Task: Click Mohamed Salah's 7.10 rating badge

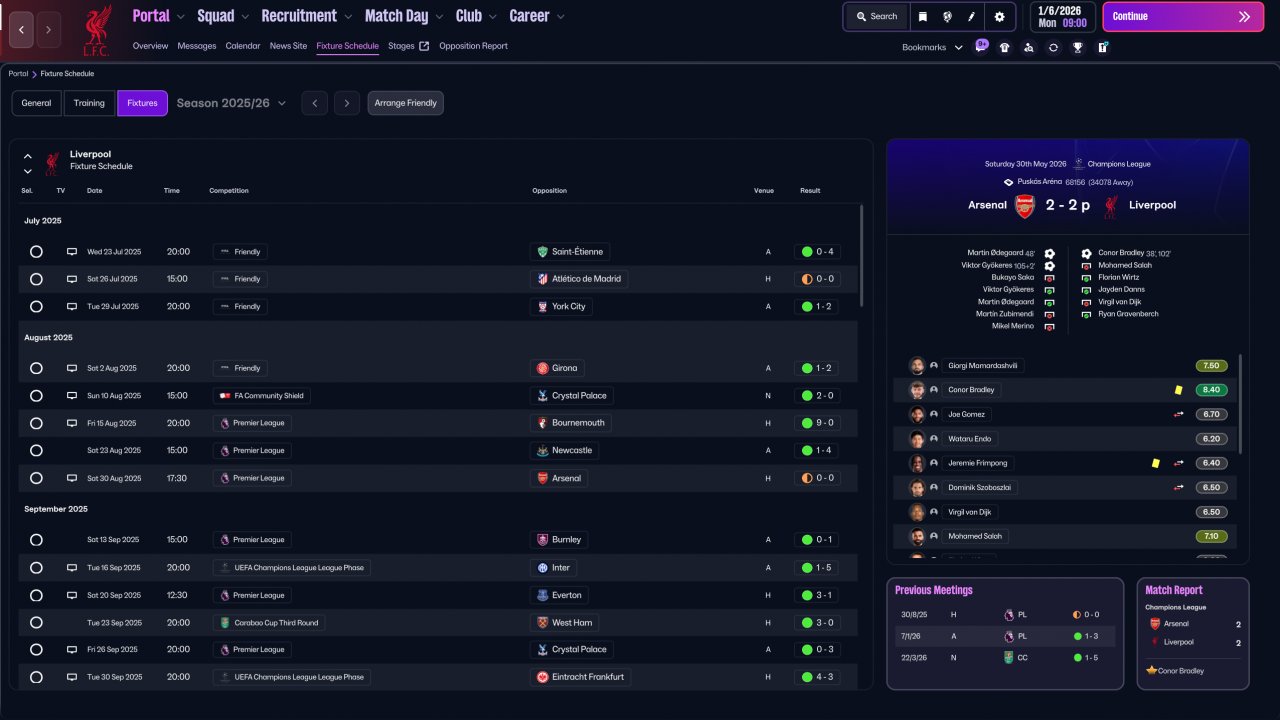Action: (x=1211, y=536)
